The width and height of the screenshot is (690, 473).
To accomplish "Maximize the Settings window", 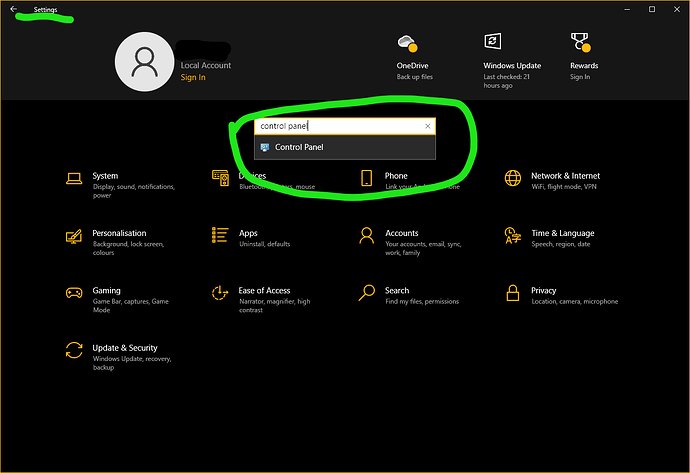I will click(652, 9).
